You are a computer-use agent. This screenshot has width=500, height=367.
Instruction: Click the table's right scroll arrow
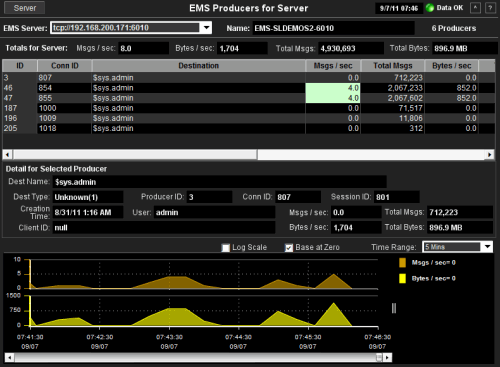coord(490,154)
